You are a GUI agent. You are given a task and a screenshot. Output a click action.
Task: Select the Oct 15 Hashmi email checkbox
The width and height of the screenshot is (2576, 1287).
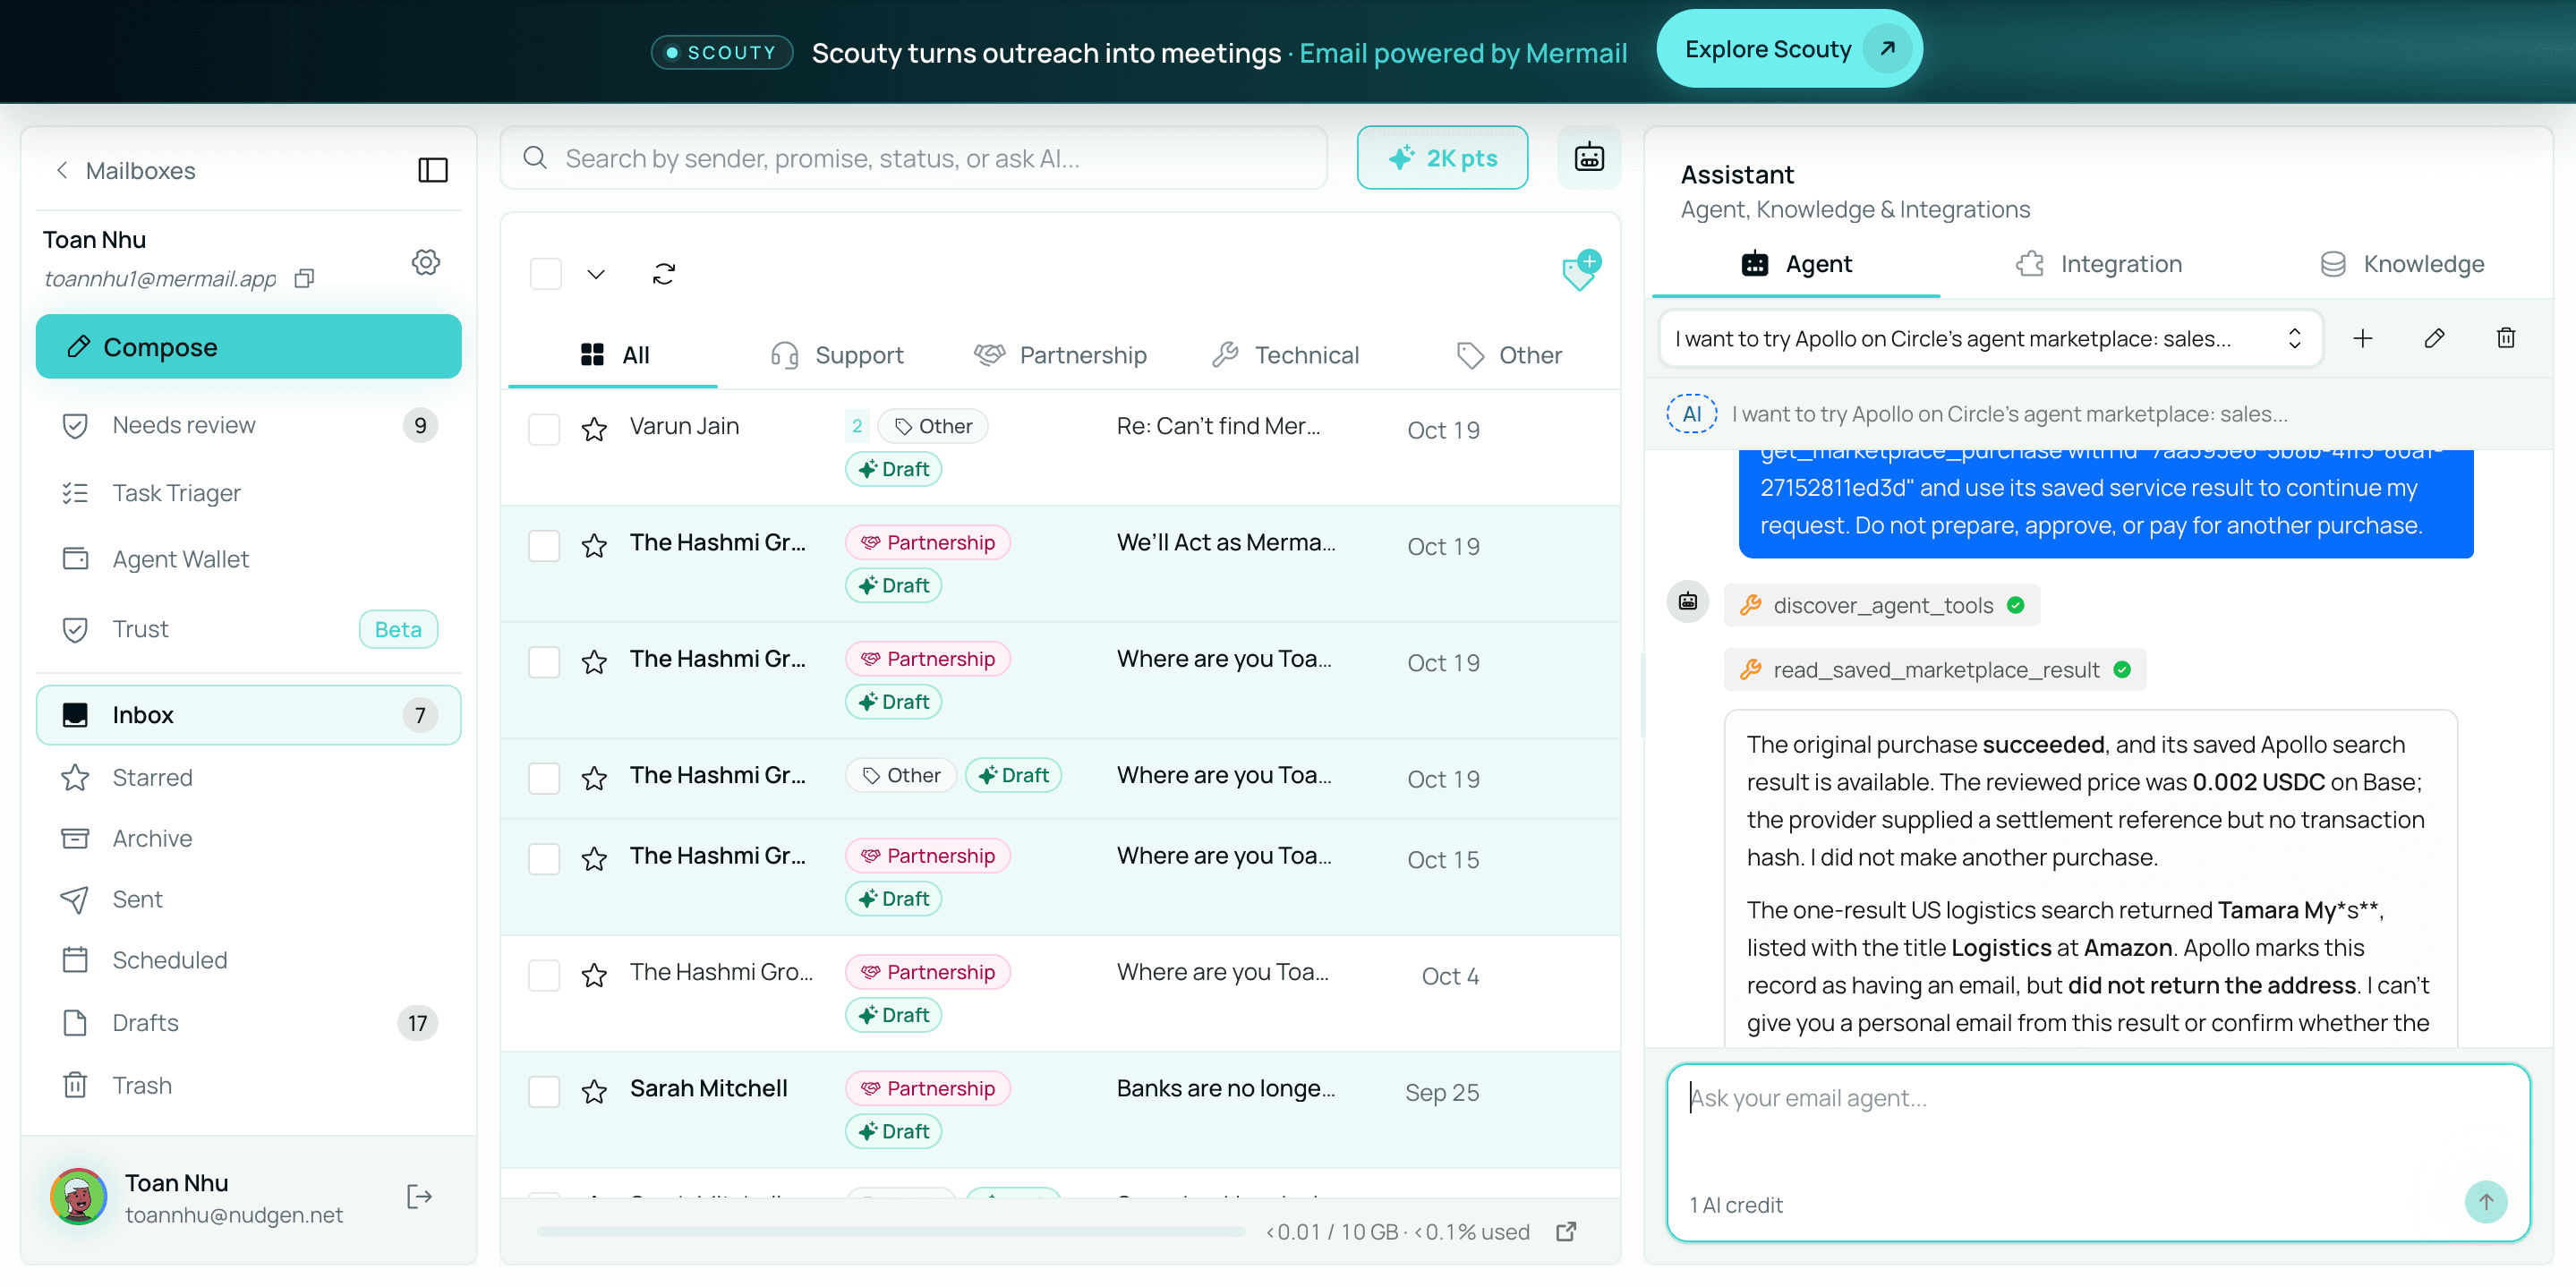click(x=544, y=859)
